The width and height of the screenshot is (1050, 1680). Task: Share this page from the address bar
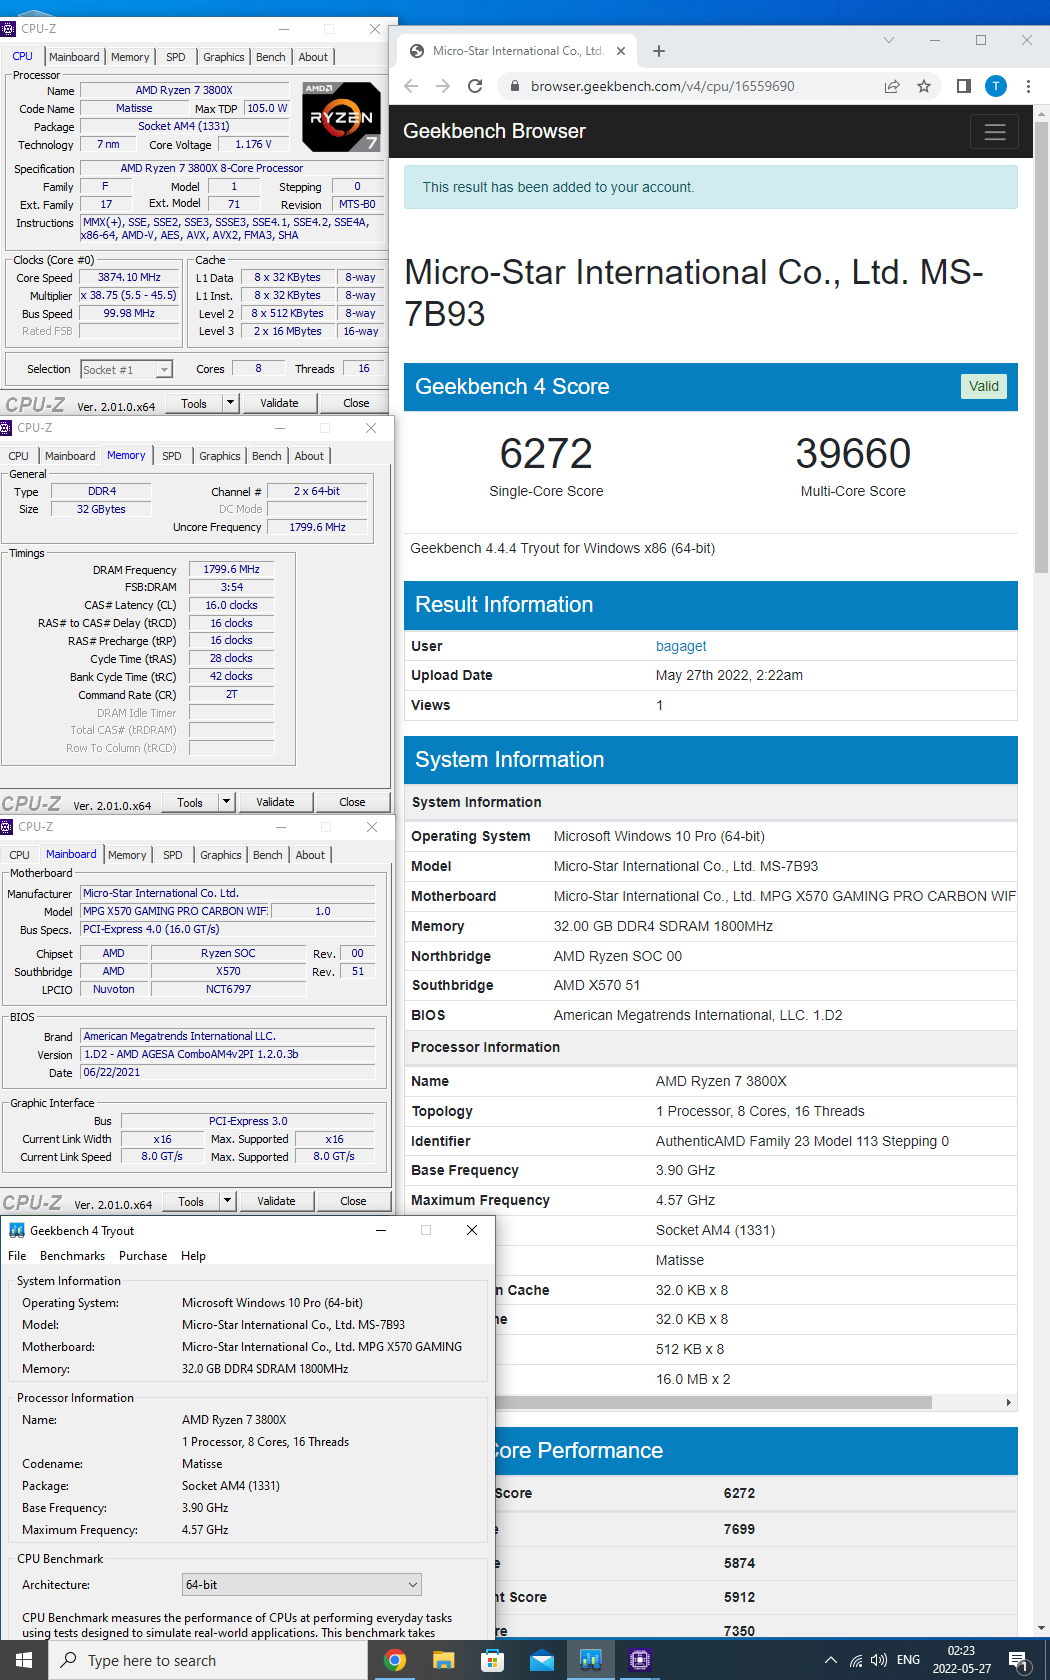[x=892, y=86]
